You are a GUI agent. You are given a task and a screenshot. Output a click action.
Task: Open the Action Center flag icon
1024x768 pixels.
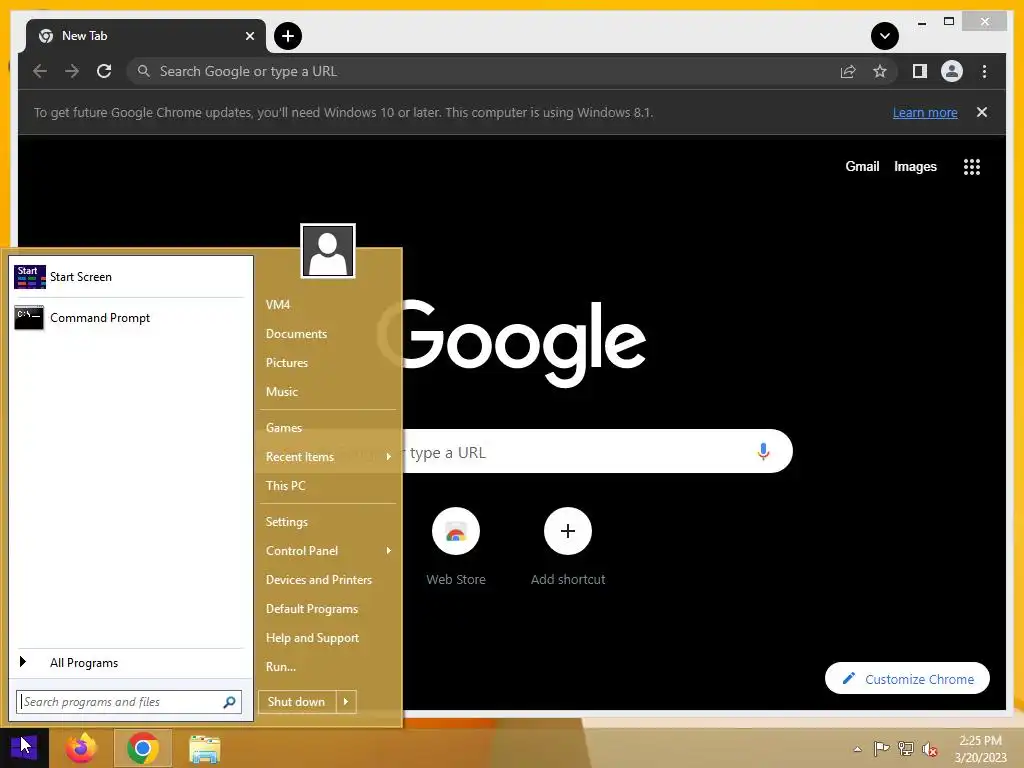coord(881,749)
